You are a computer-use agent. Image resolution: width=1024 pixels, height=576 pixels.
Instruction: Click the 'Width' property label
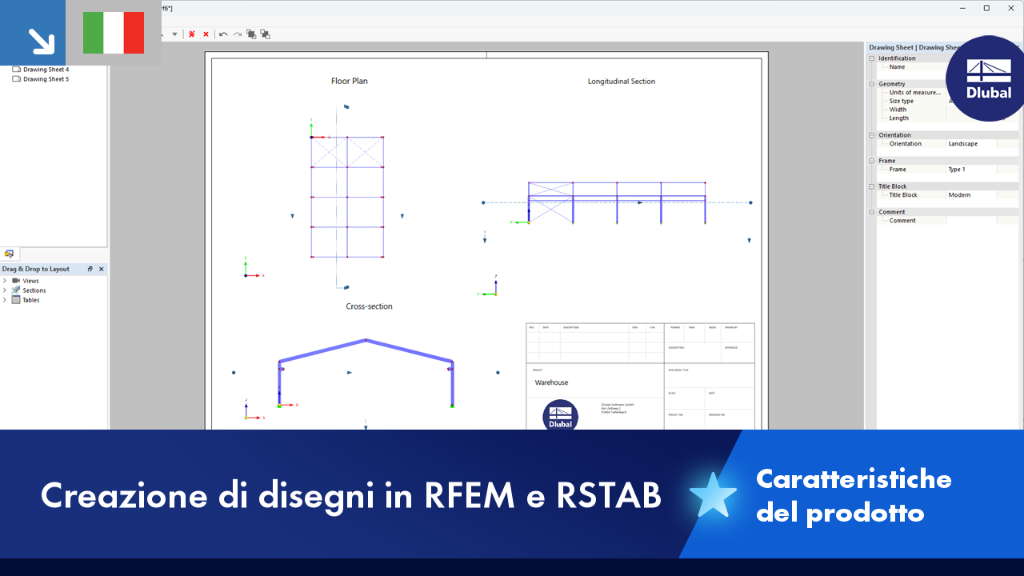click(898, 110)
